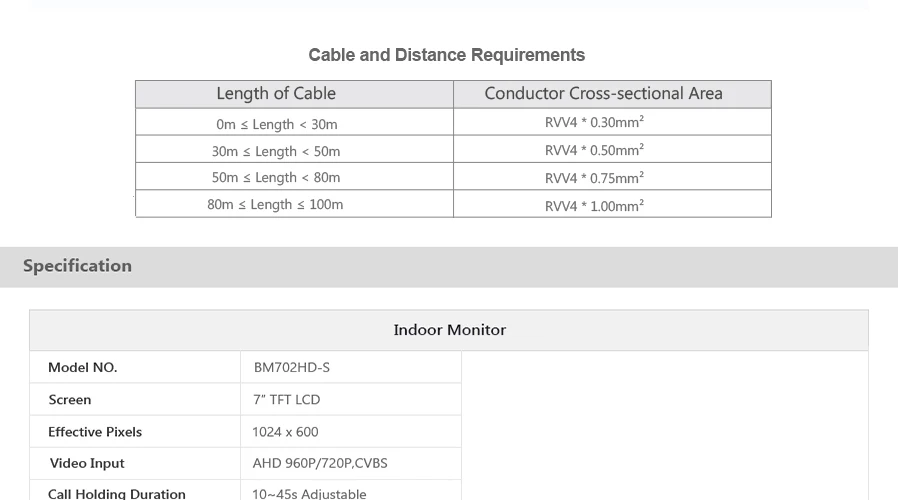Click the Model NO. row label

82,368
